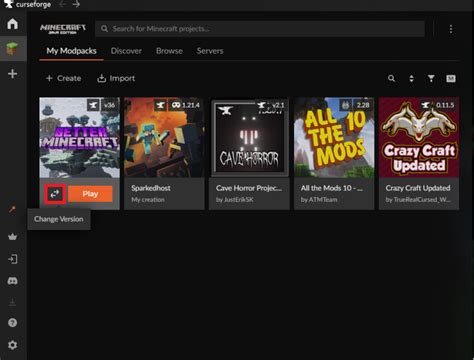Click the Sparkedhost modpack title
The height and width of the screenshot is (360, 474).
[151, 188]
